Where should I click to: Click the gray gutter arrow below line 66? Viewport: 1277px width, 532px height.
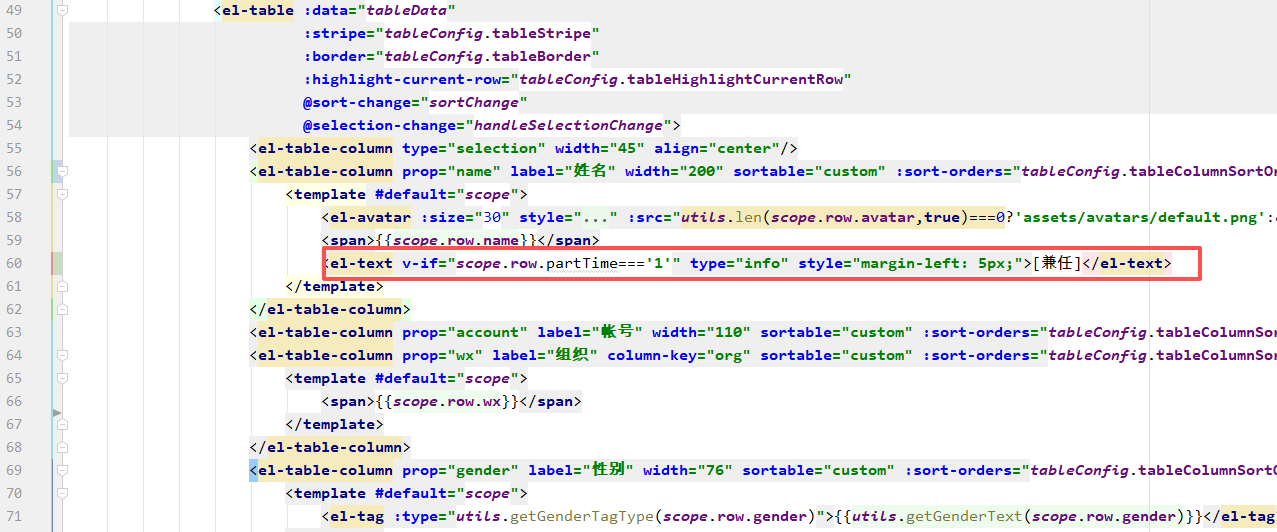pyautogui.click(x=57, y=412)
